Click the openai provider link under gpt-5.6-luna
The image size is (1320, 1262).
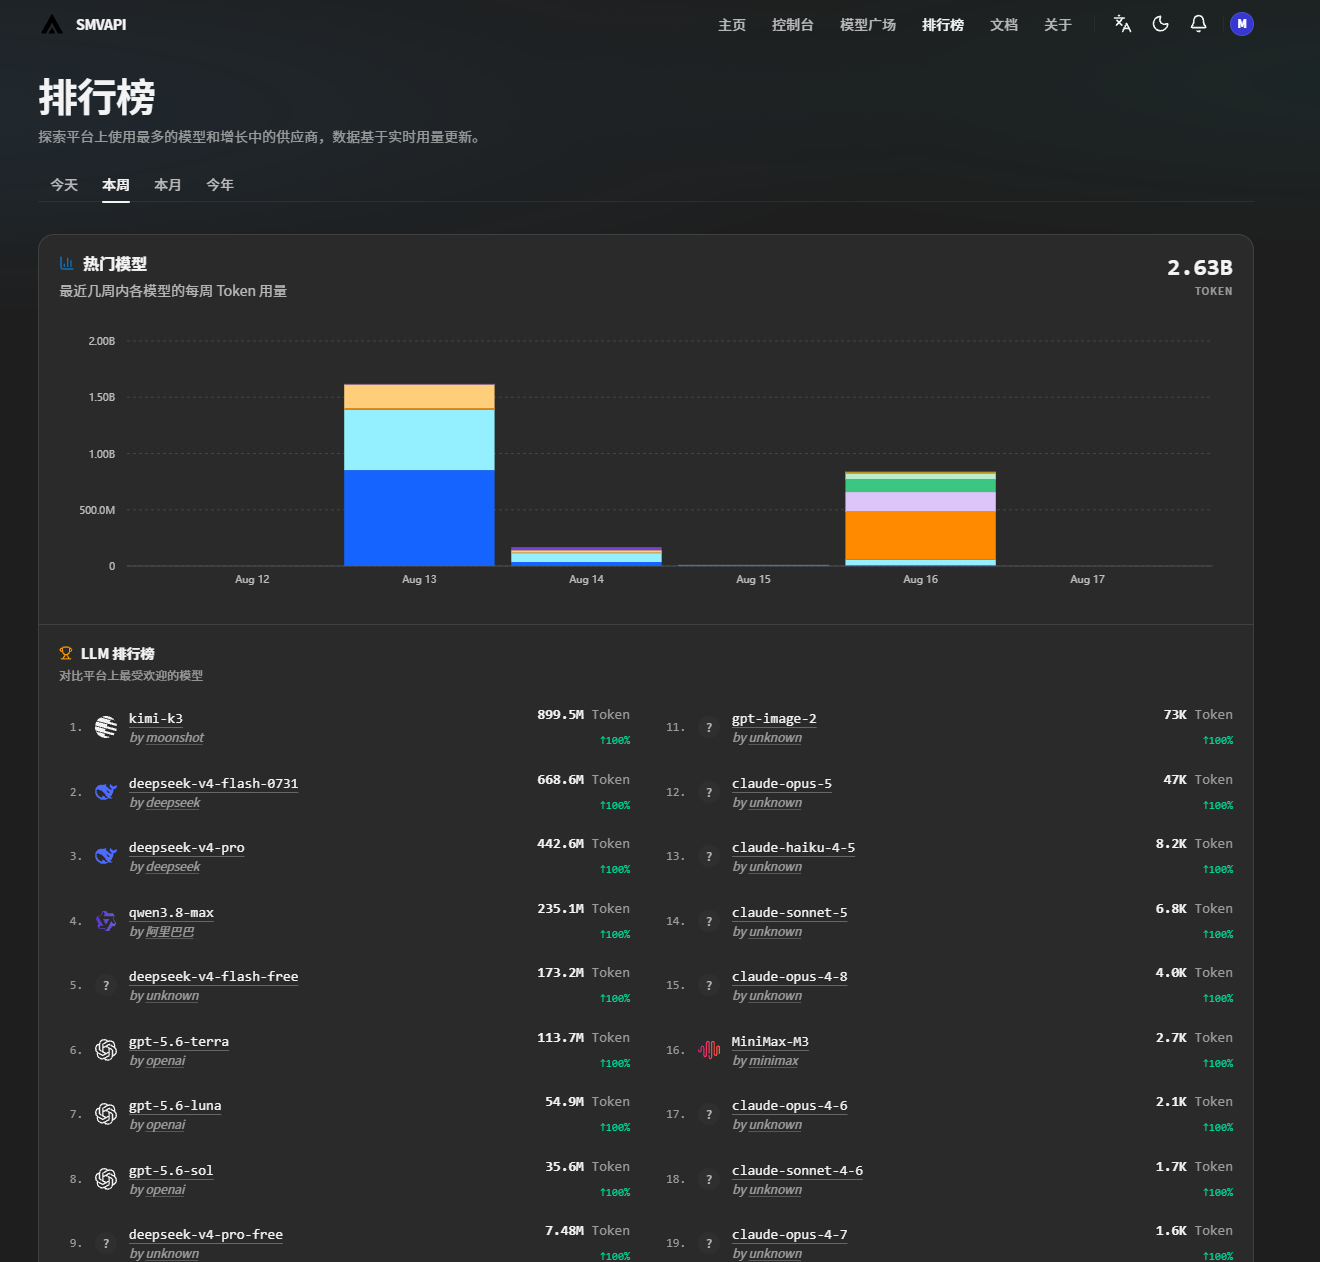point(166,1125)
